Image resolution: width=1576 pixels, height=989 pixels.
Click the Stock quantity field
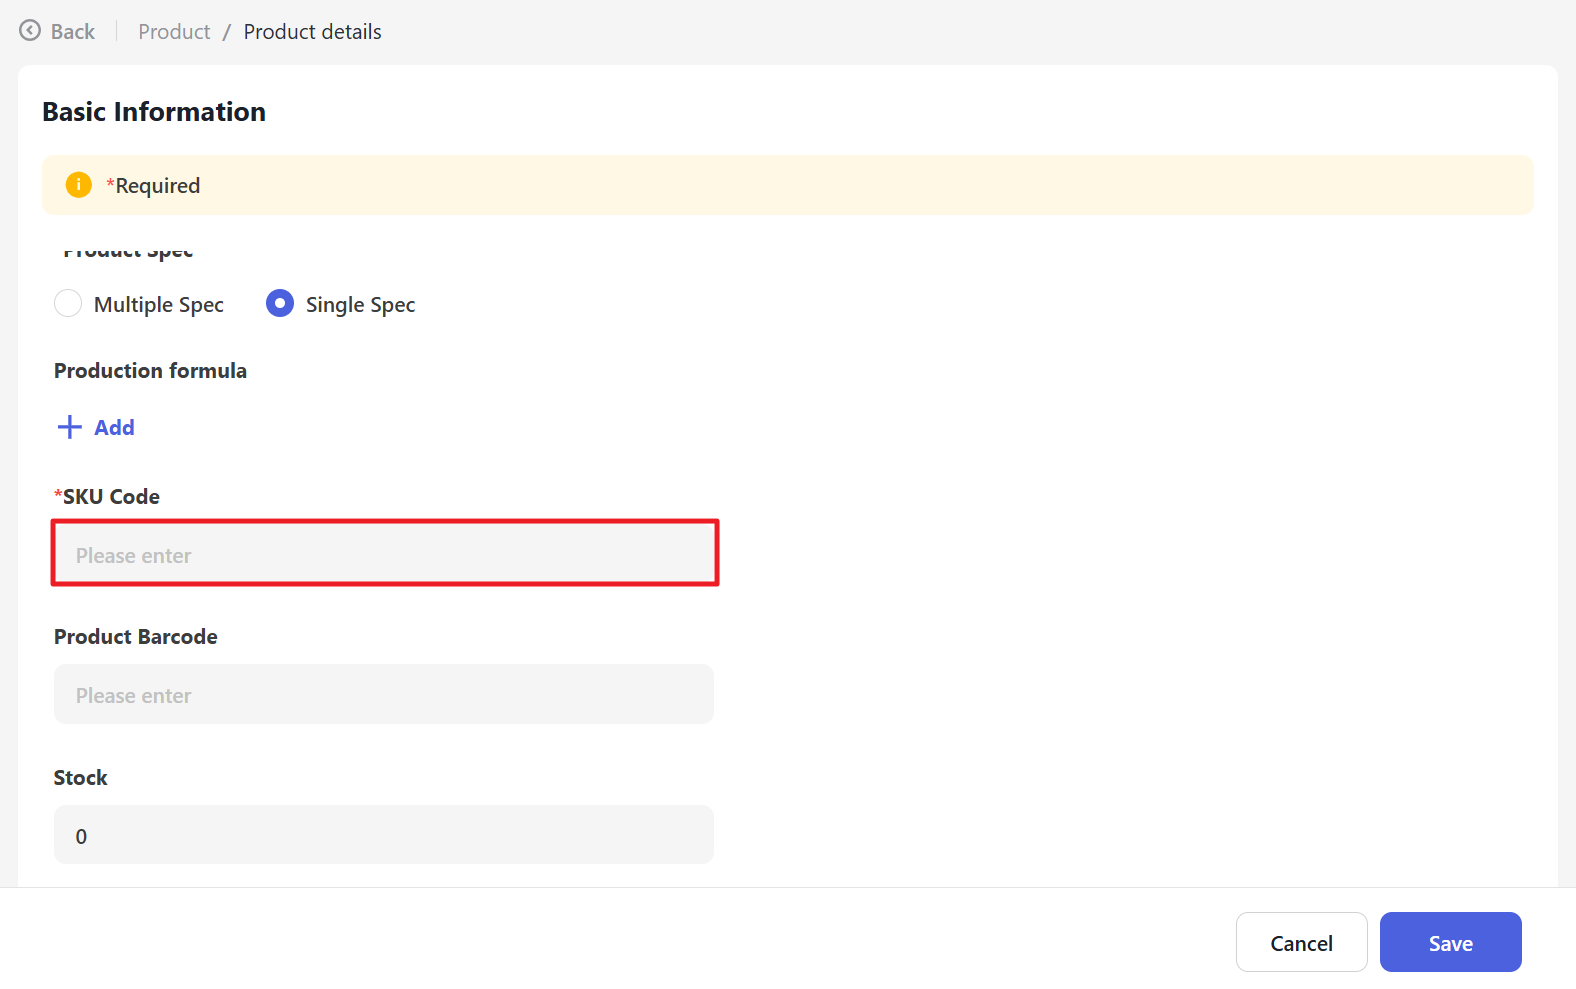coord(384,835)
